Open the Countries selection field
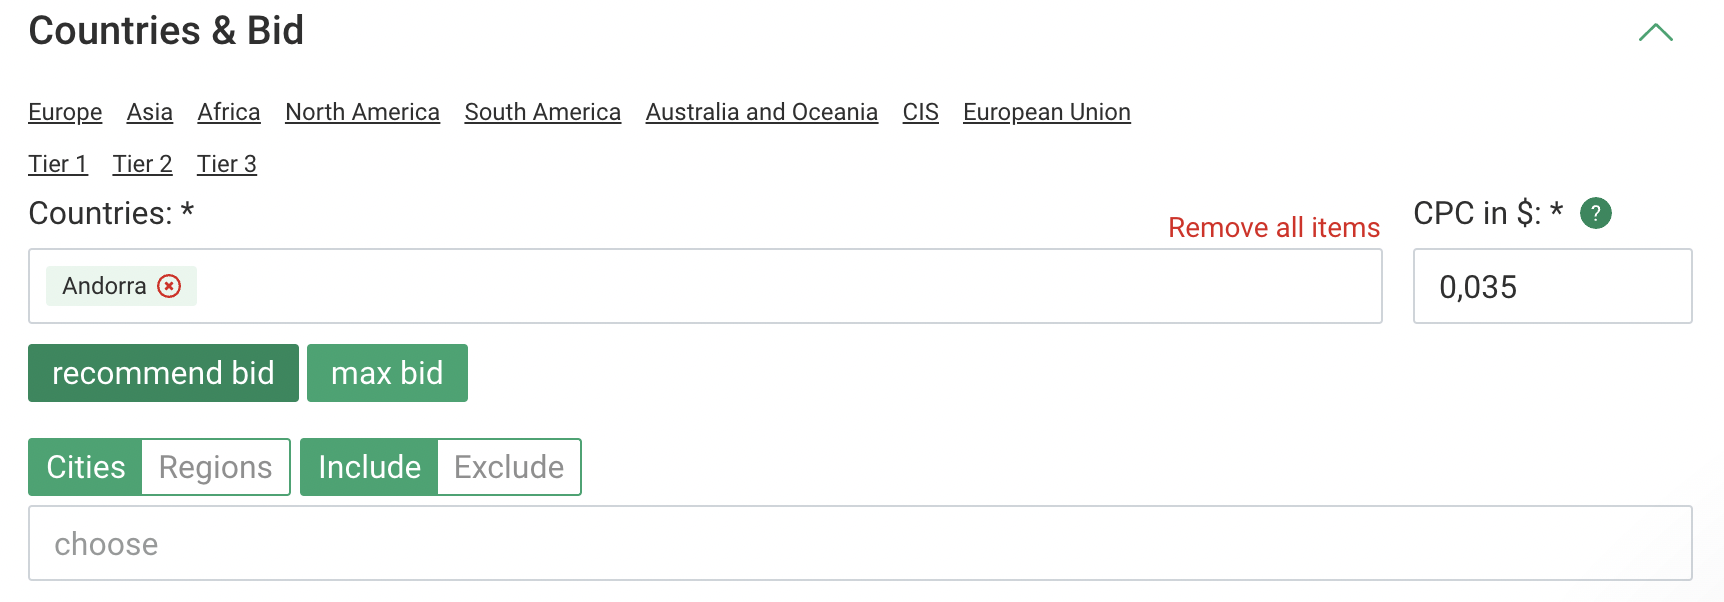The height and width of the screenshot is (602, 1724). click(780, 286)
